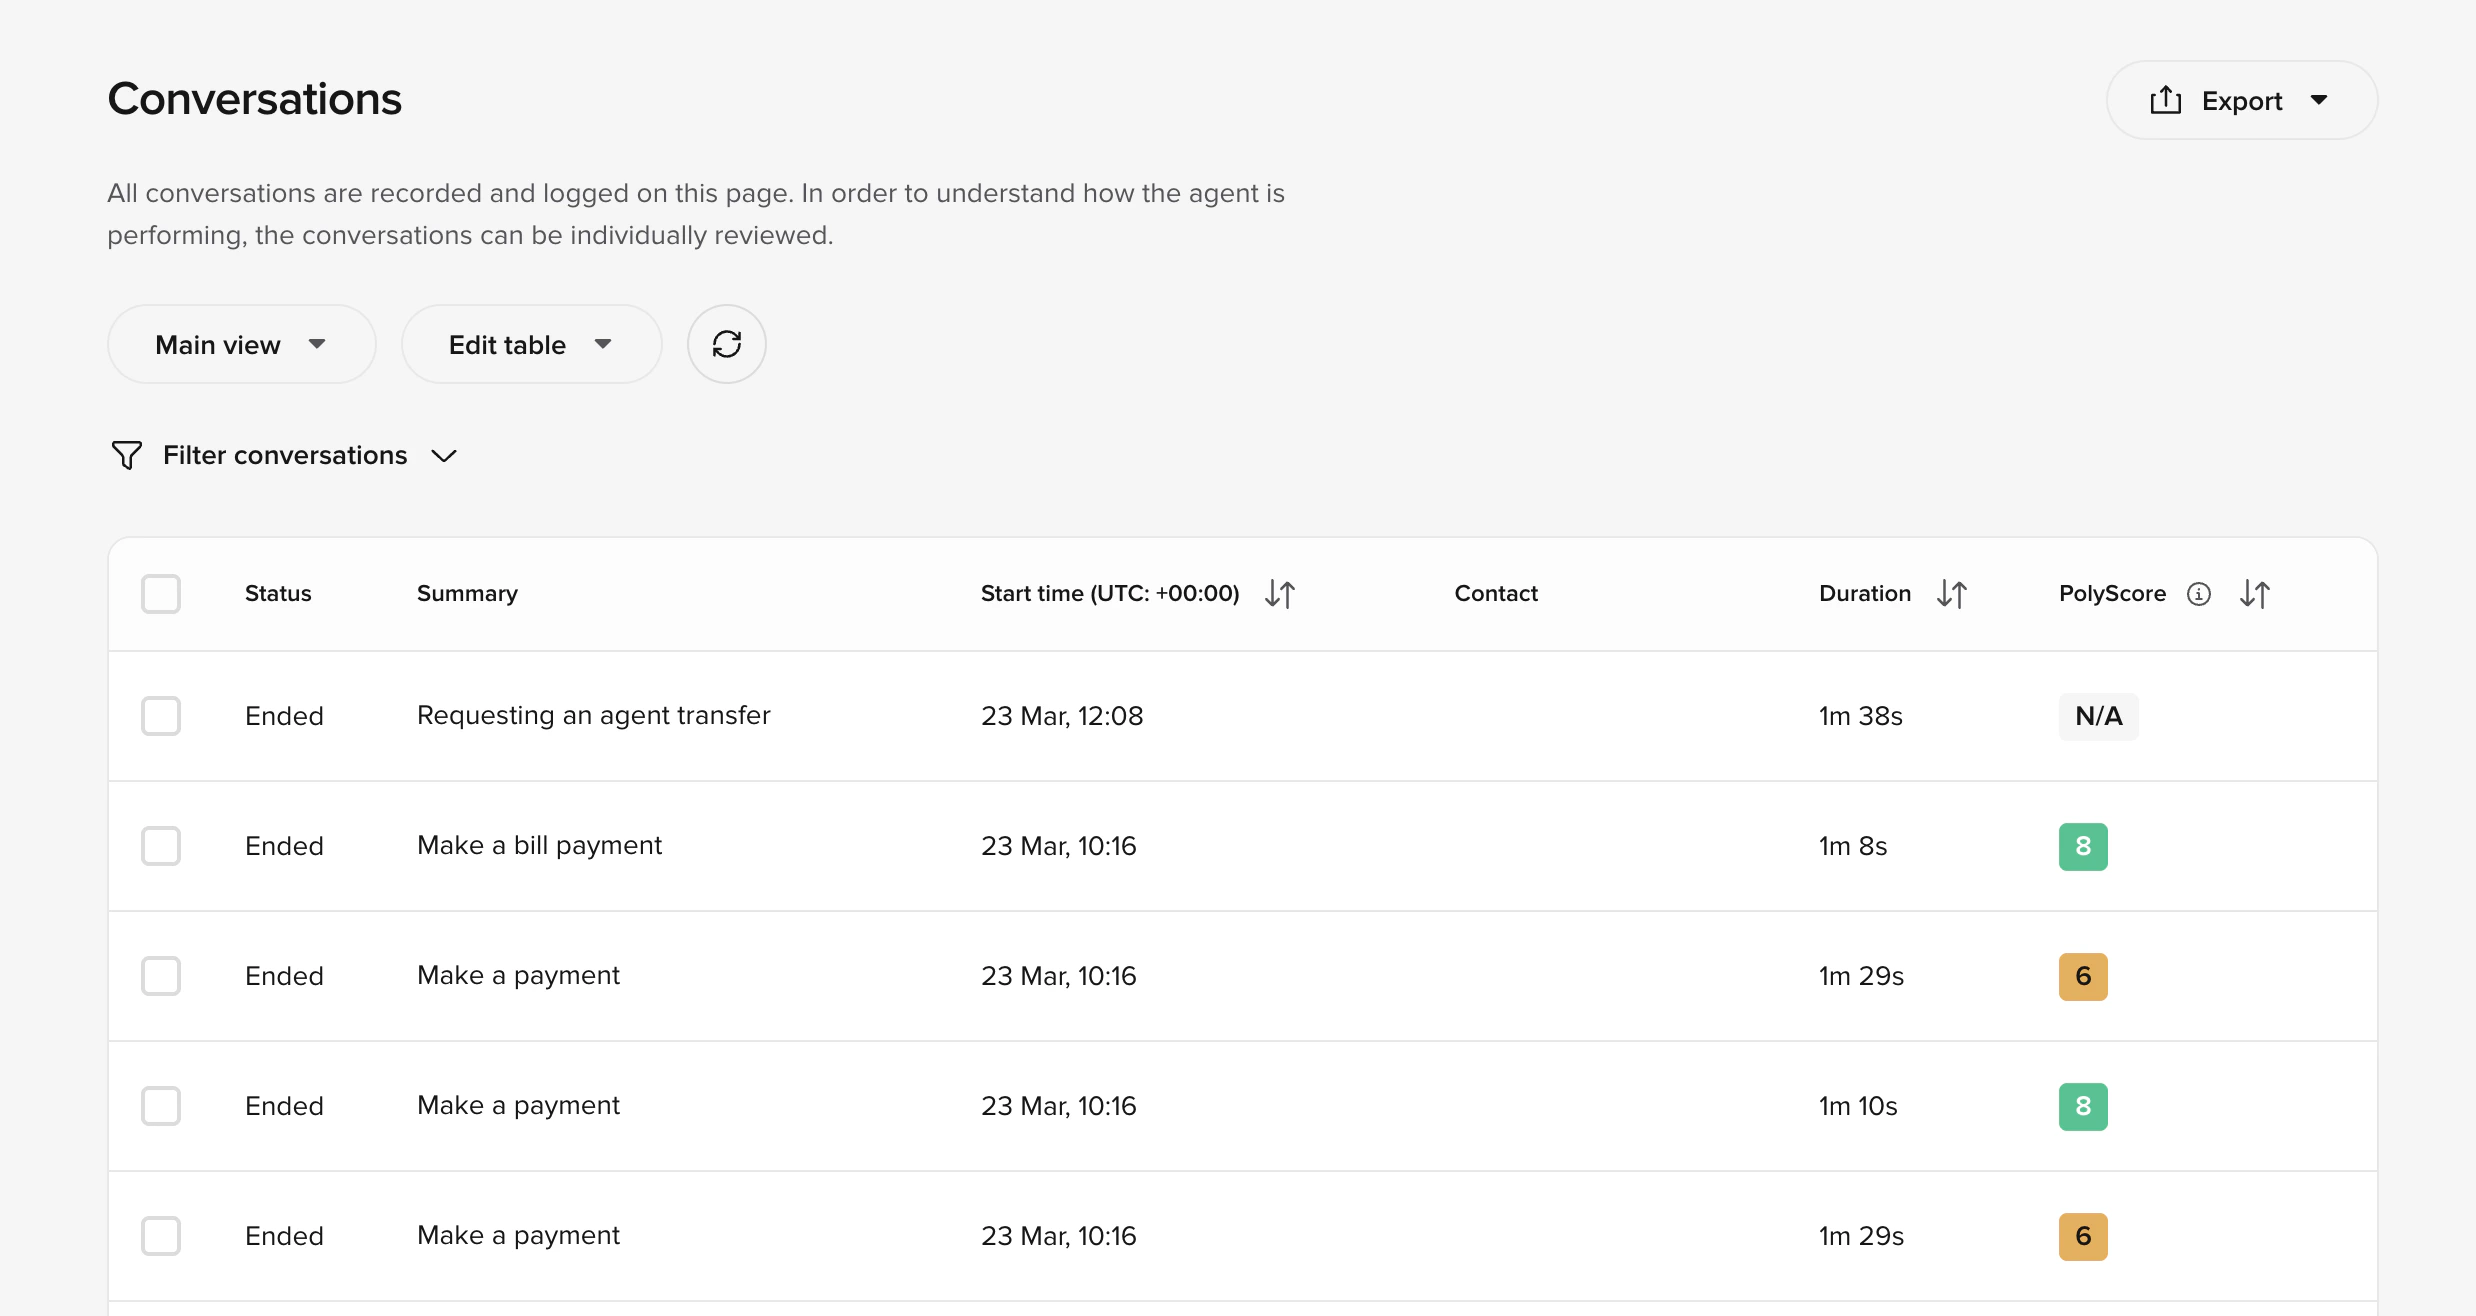Expand Filter conversations chevron
This screenshot has width=2476, height=1316.
(444, 456)
